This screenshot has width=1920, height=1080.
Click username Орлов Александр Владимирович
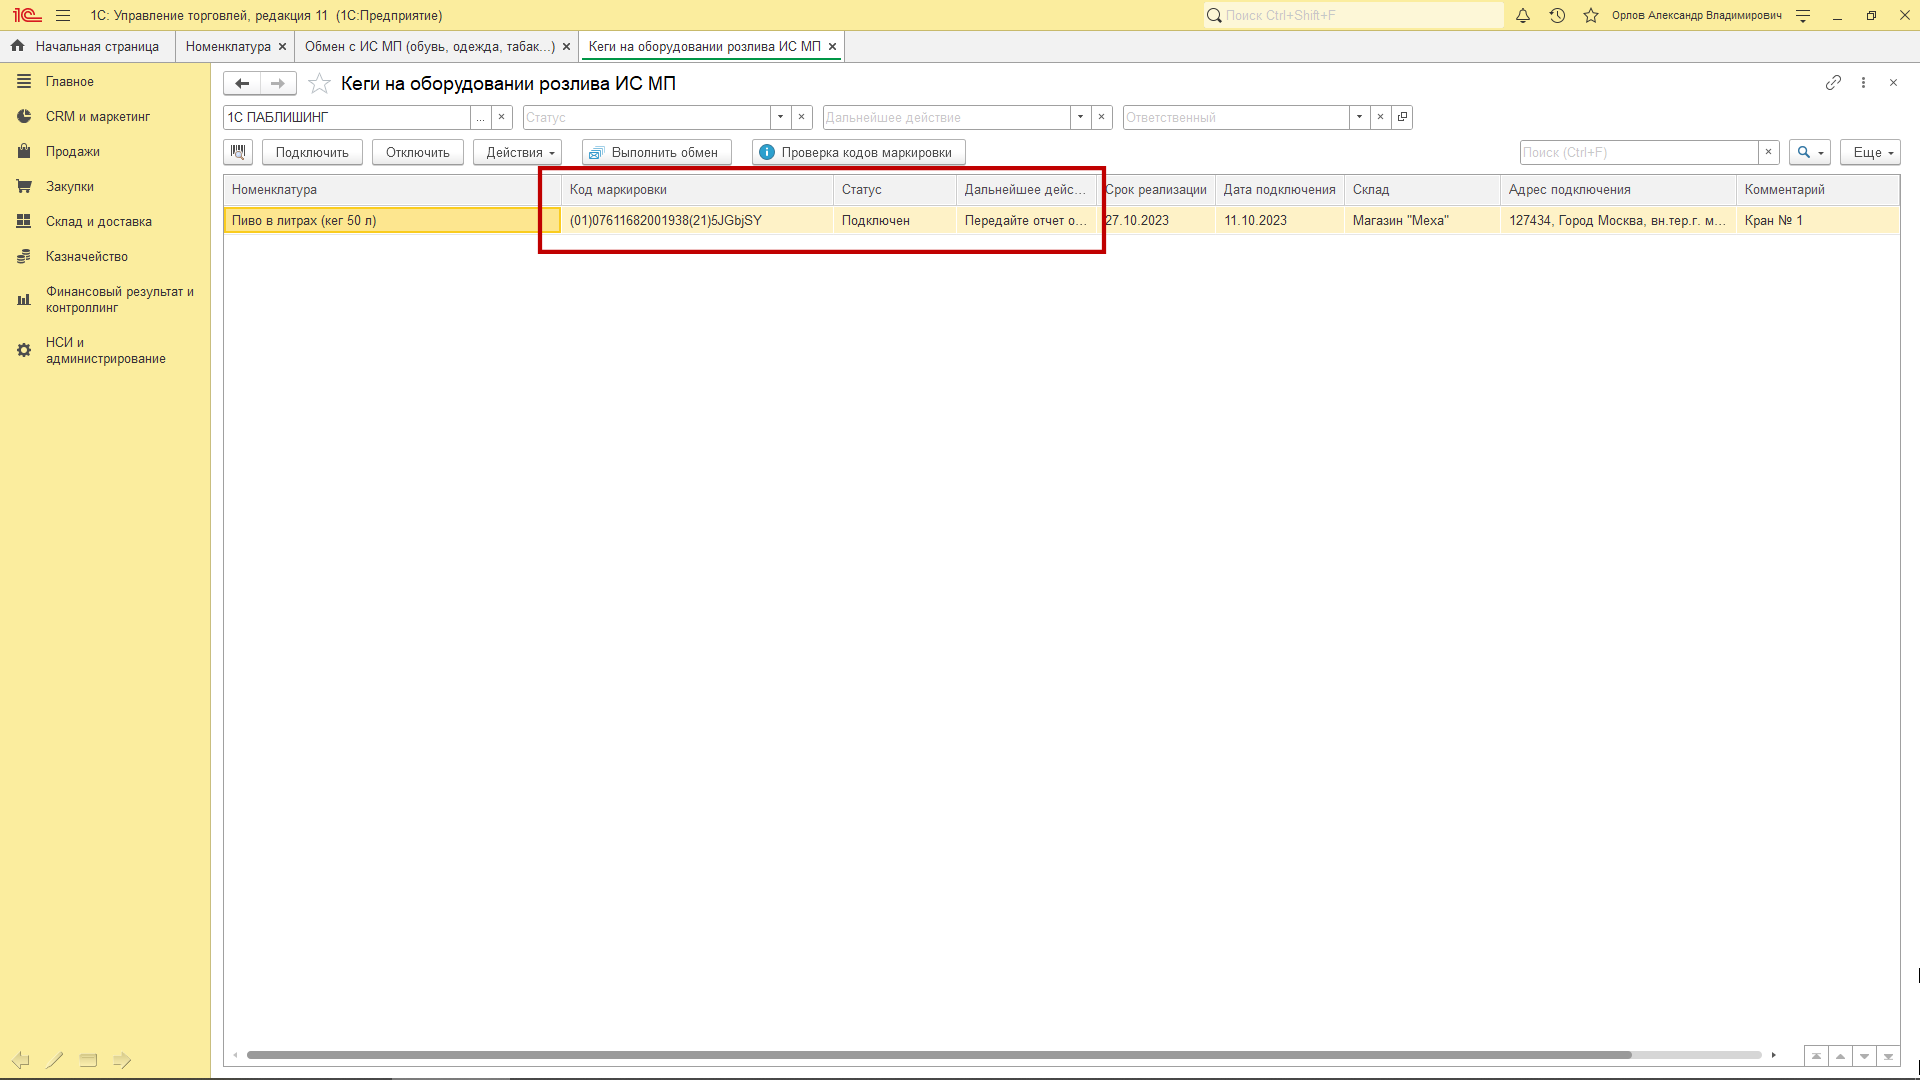(1696, 15)
